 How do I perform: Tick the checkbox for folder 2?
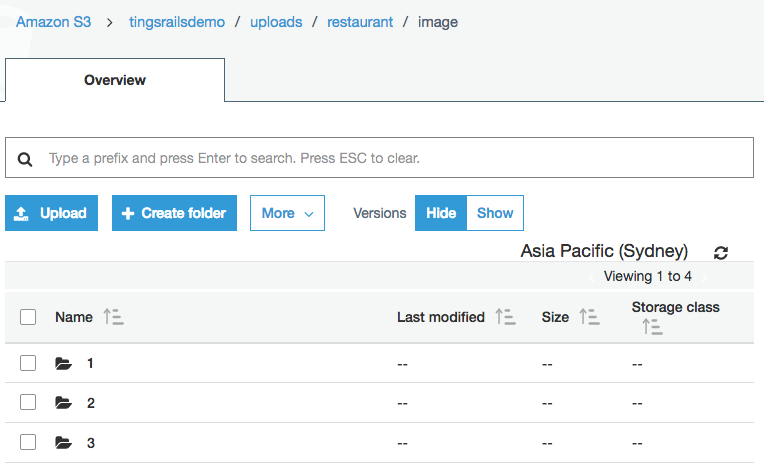[x=28, y=402]
